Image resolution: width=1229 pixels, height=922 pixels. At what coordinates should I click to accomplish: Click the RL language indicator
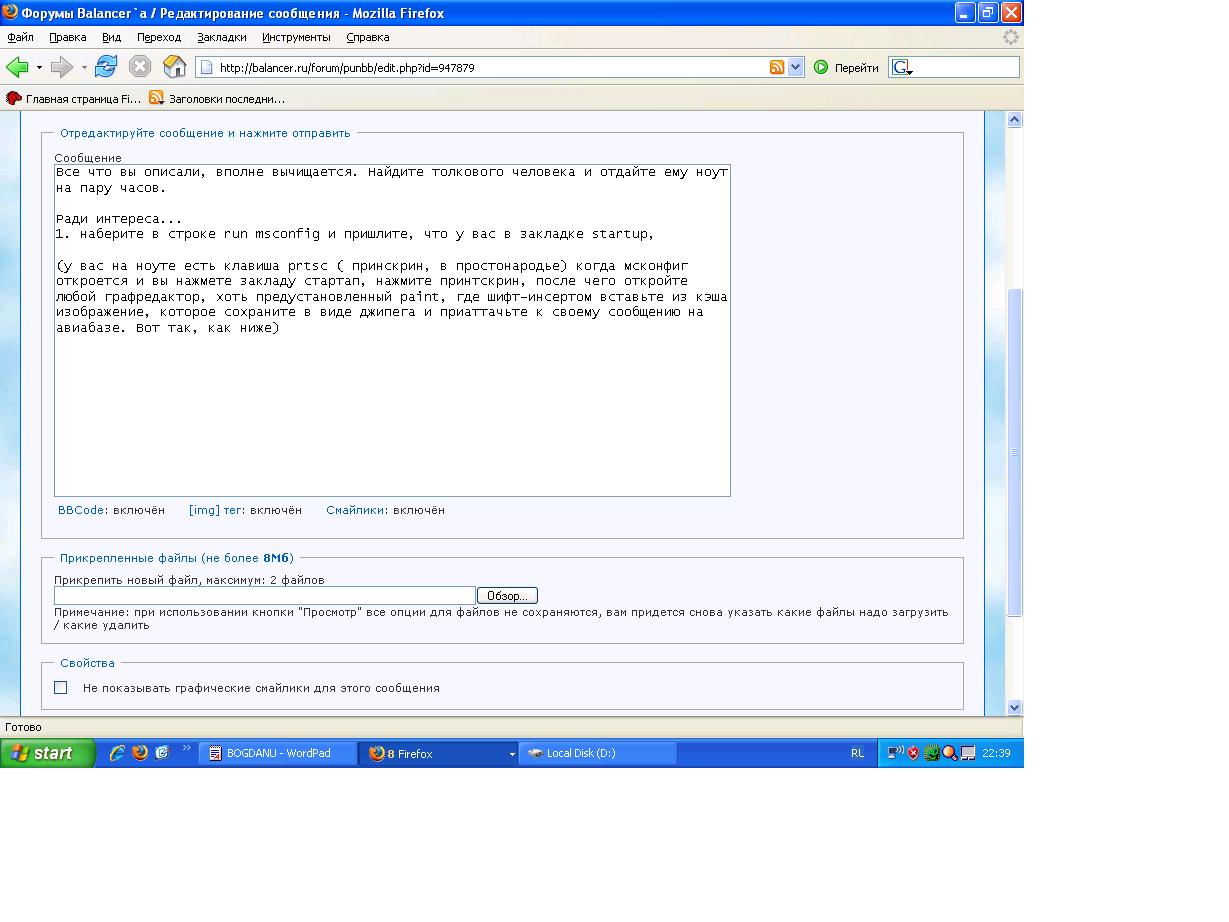click(x=857, y=753)
